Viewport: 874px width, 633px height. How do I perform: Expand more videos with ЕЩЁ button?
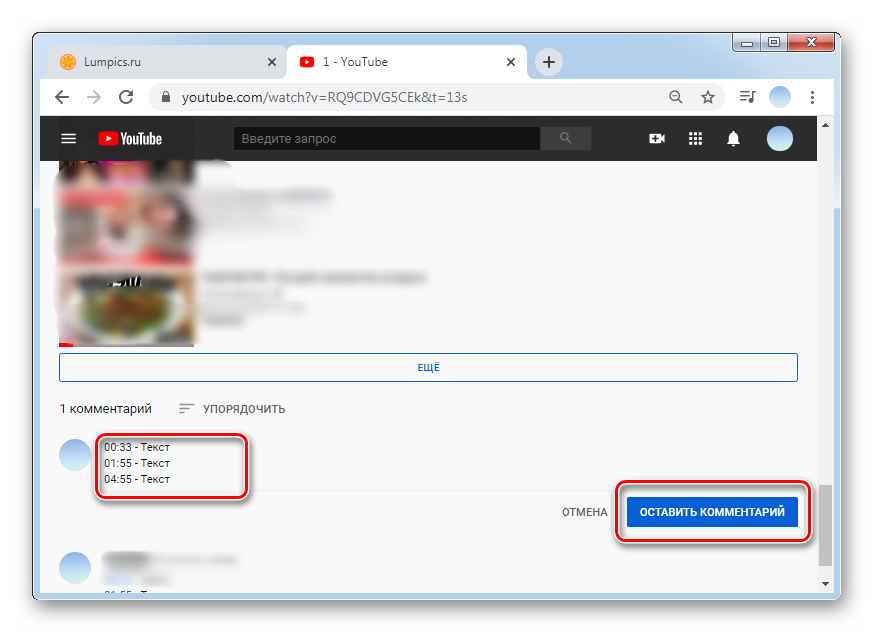click(x=428, y=368)
